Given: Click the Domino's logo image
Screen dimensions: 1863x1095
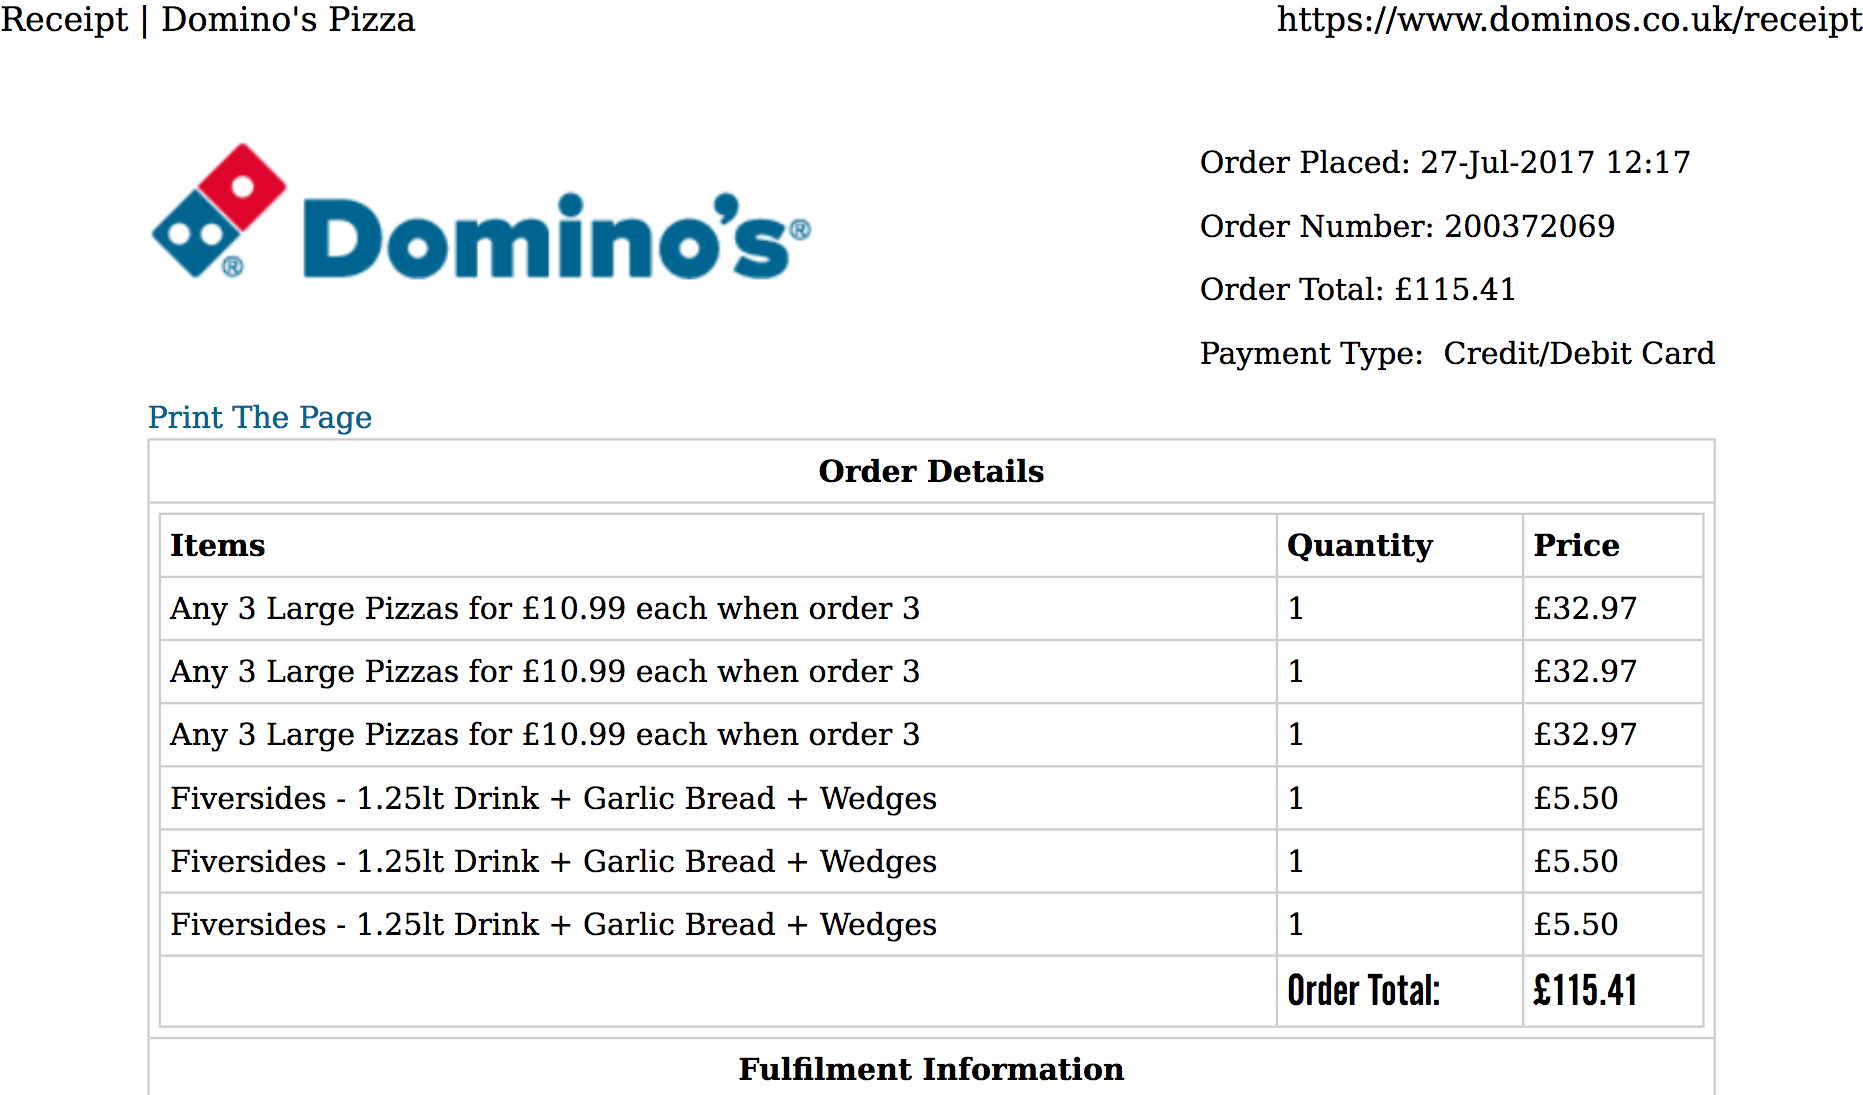Looking at the screenshot, I should [481, 211].
